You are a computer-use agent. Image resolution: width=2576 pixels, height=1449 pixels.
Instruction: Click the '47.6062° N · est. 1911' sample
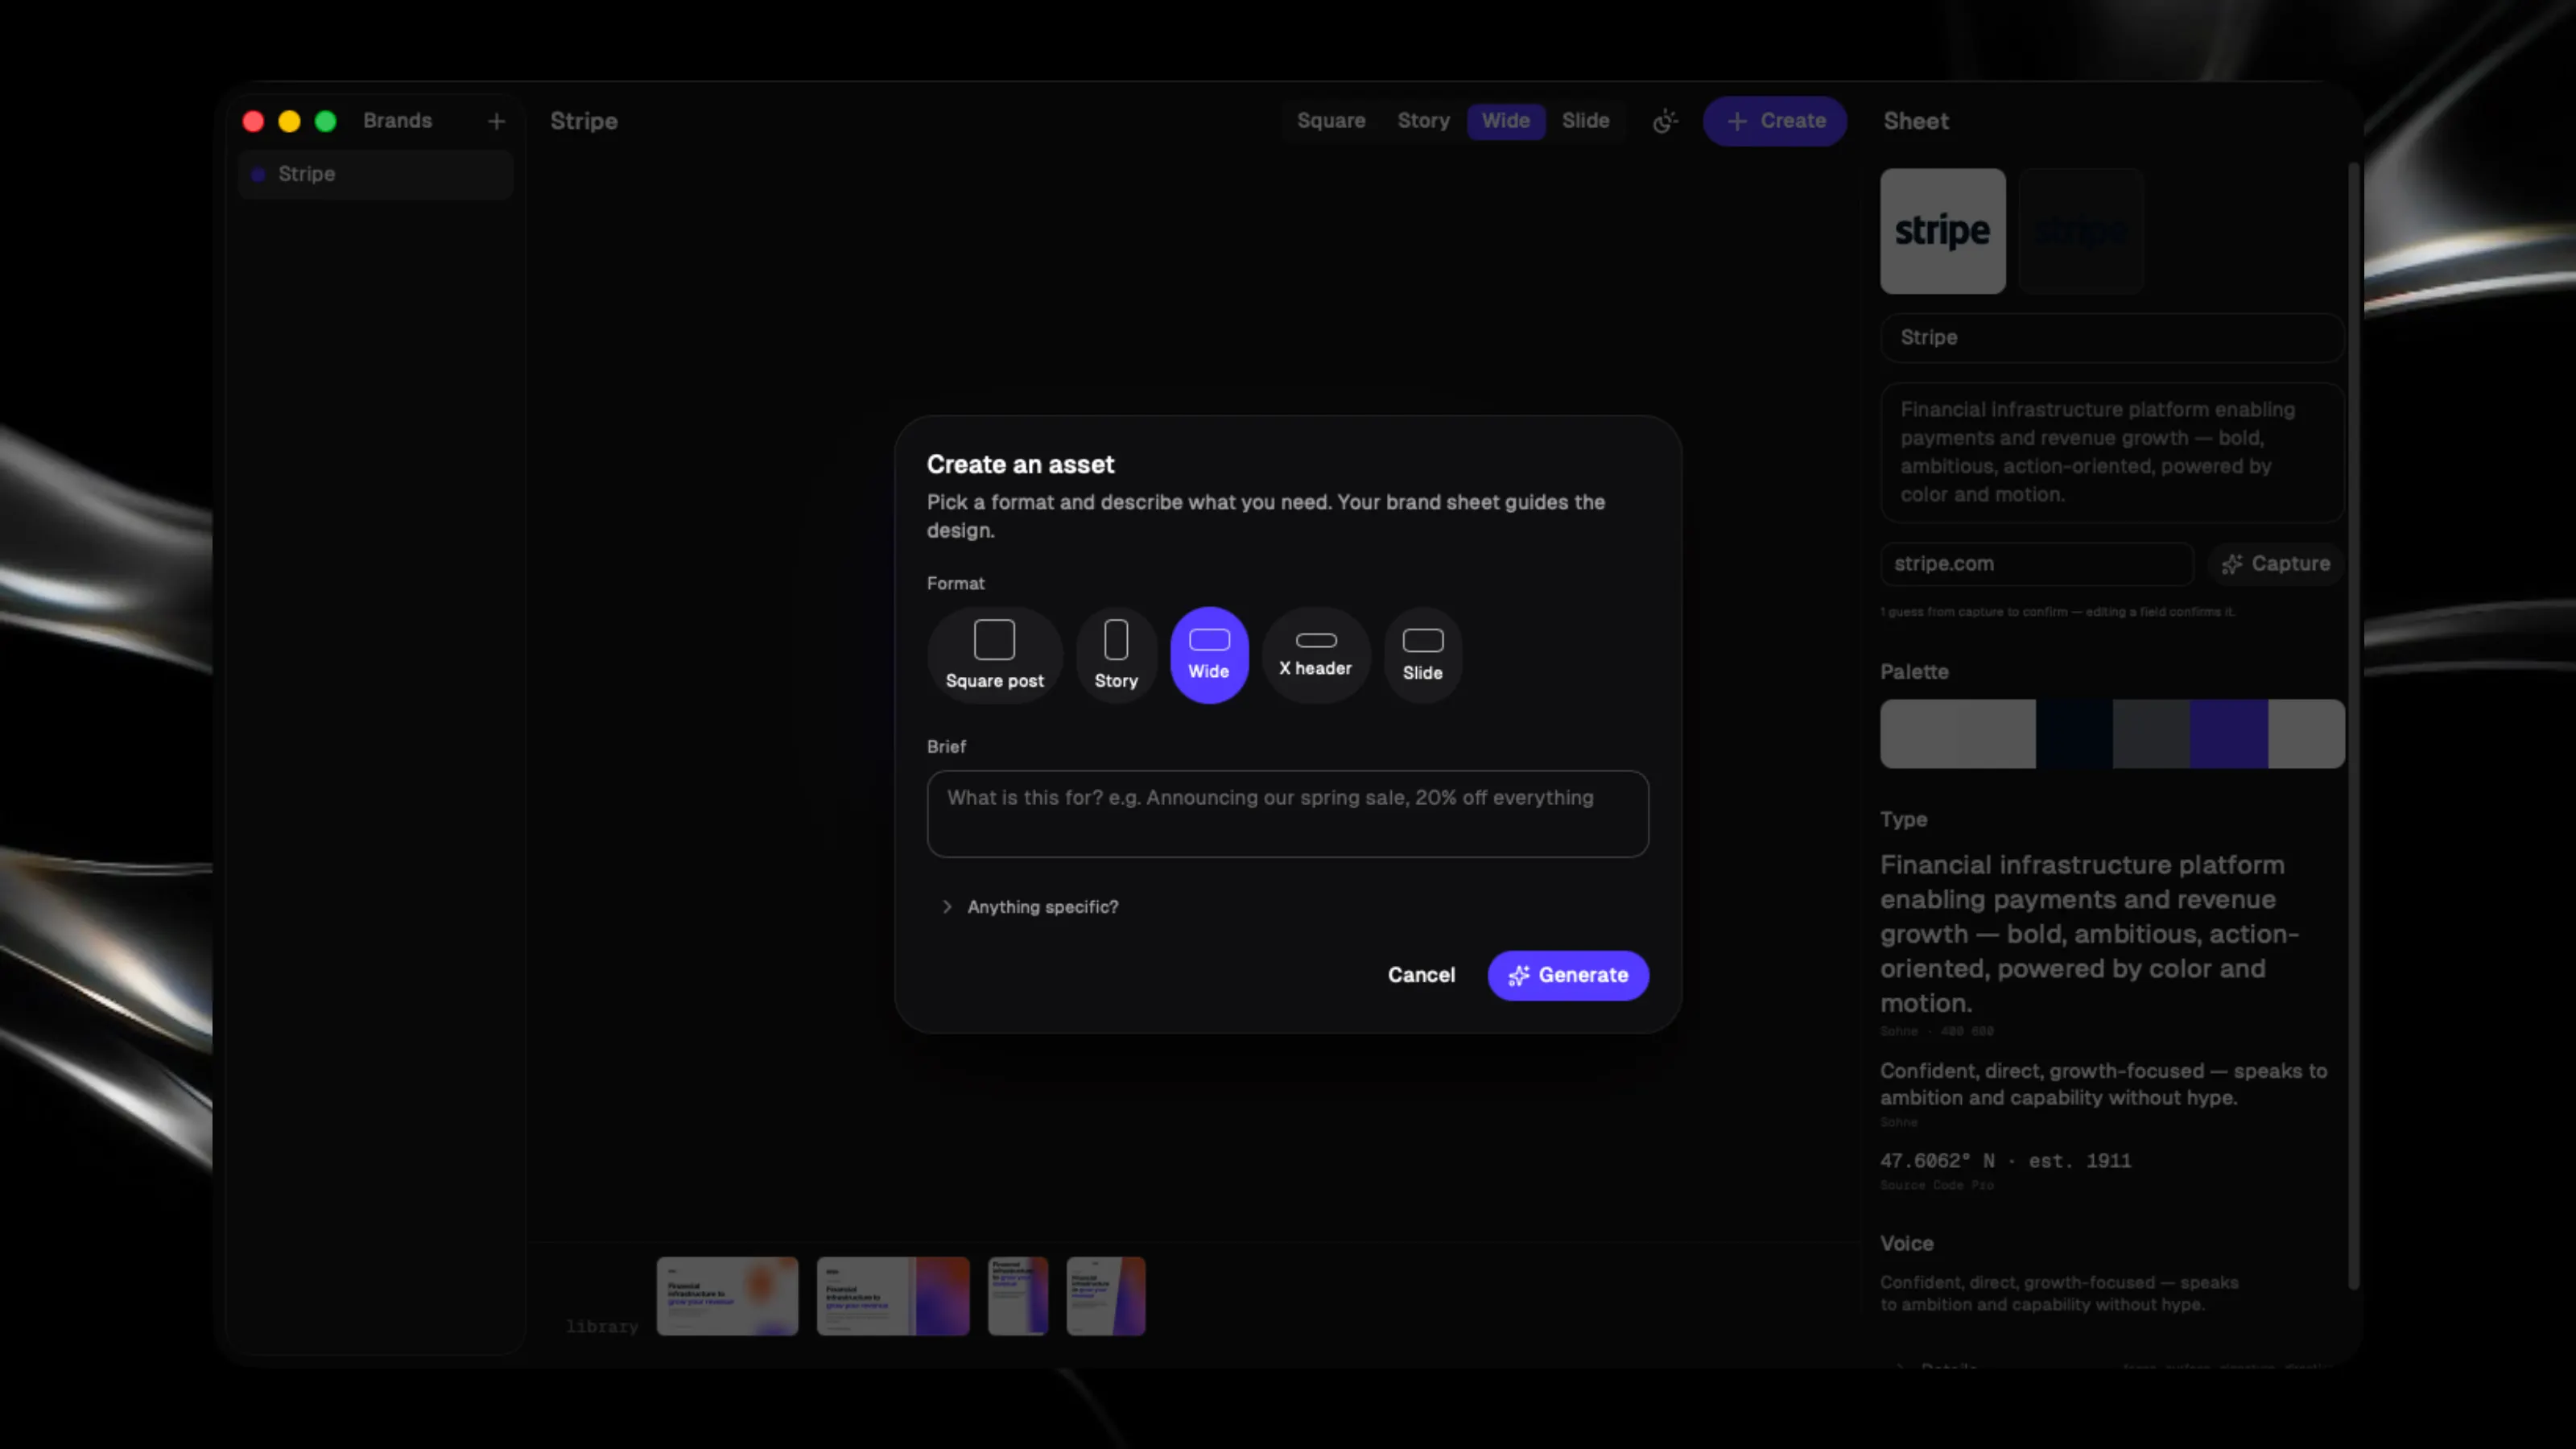point(2005,1161)
